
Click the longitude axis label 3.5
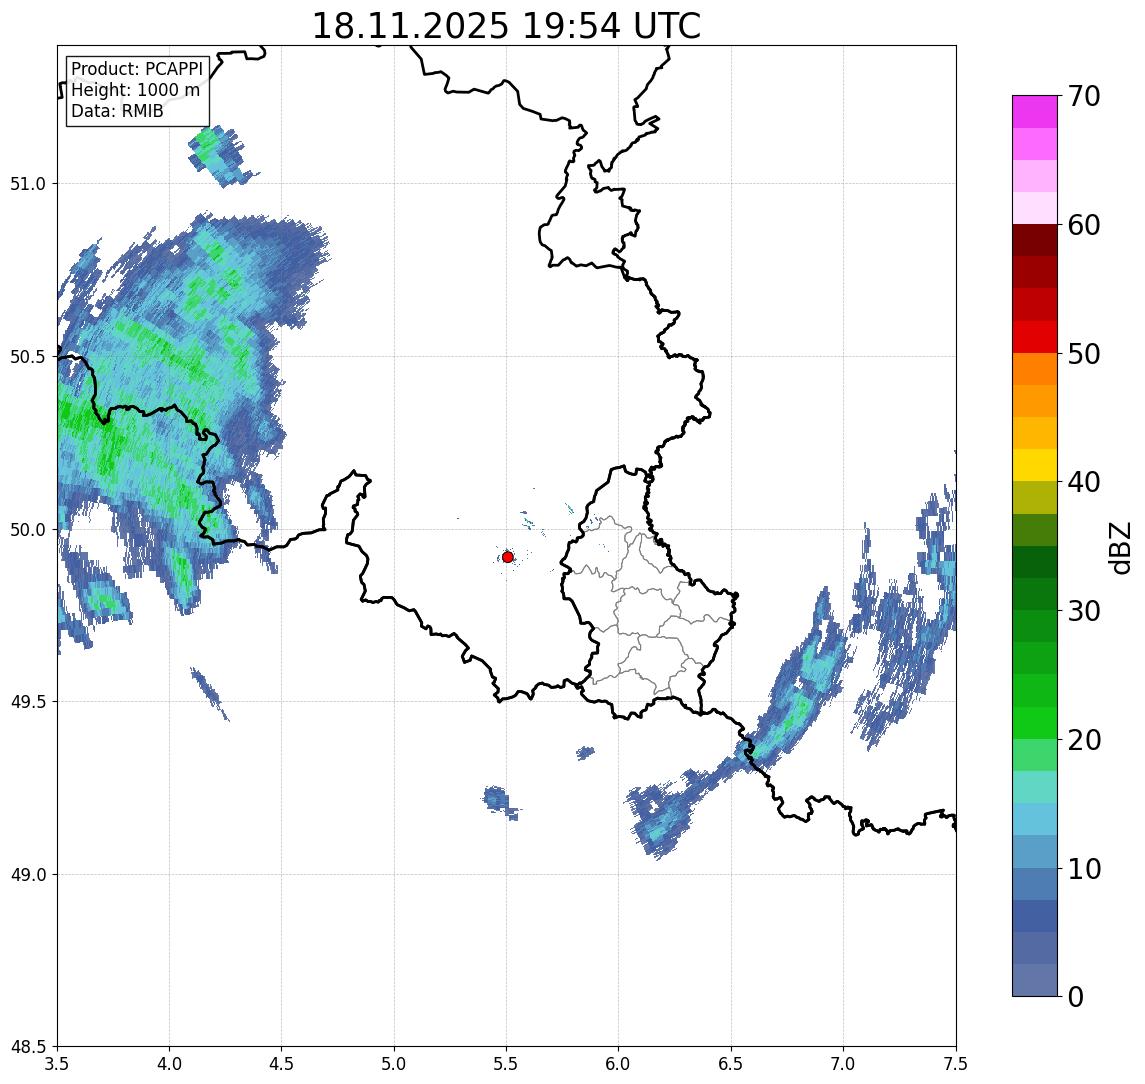pos(57,1063)
